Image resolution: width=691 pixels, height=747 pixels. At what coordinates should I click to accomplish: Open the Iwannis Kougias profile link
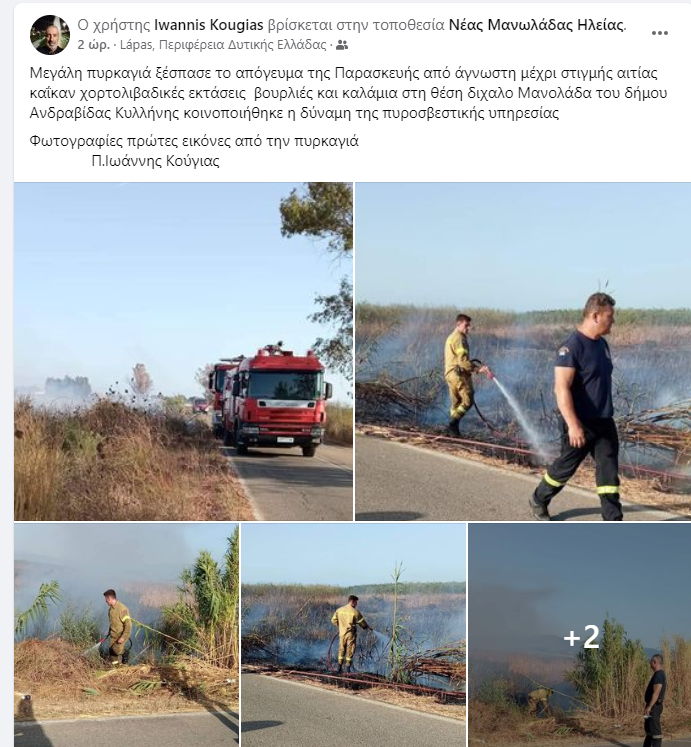pyautogui.click(x=209, y=25)
